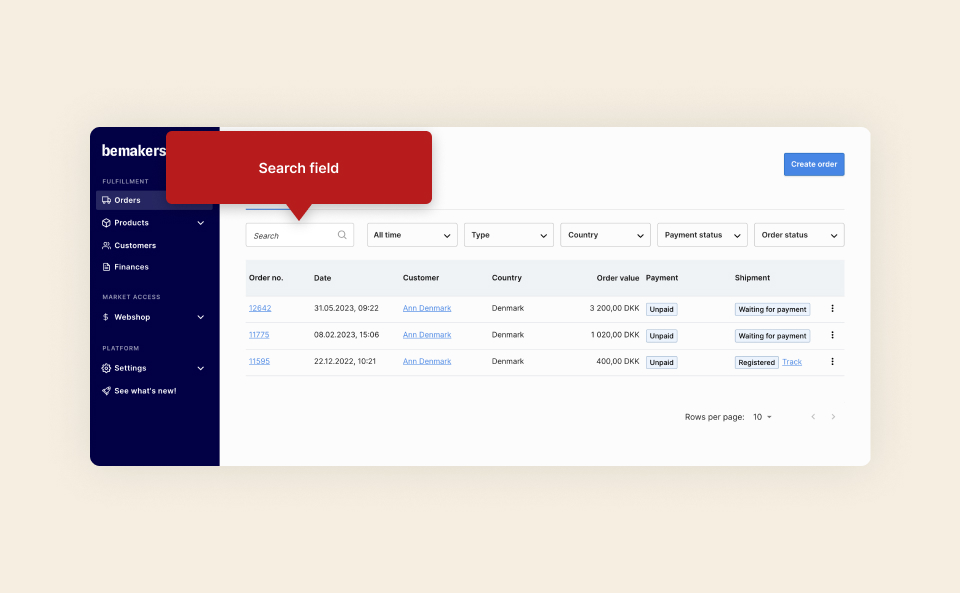The width and height of the screenshot is (960, 593).
Task: Click the Payment column header
Action: click(x=662, y=278)
